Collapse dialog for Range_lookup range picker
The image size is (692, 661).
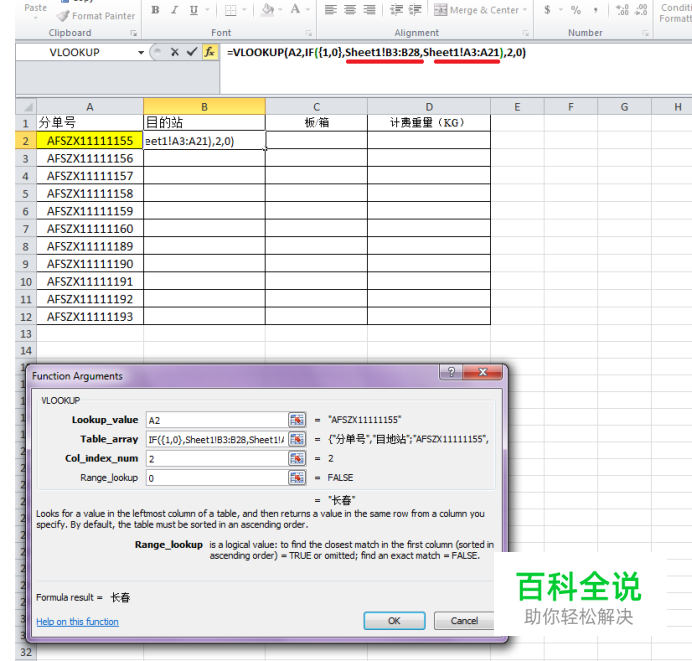297,478
